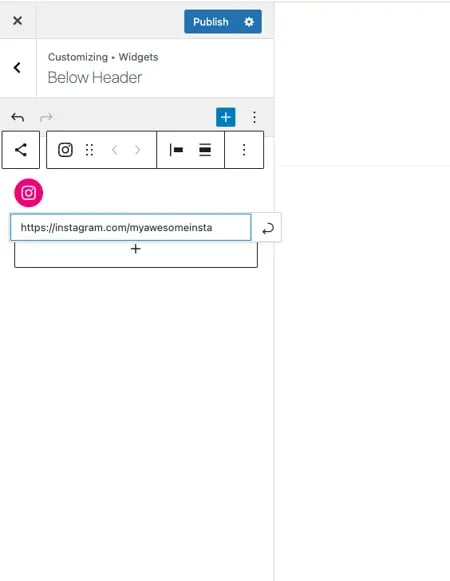Undo the last change

pos(18,117)
